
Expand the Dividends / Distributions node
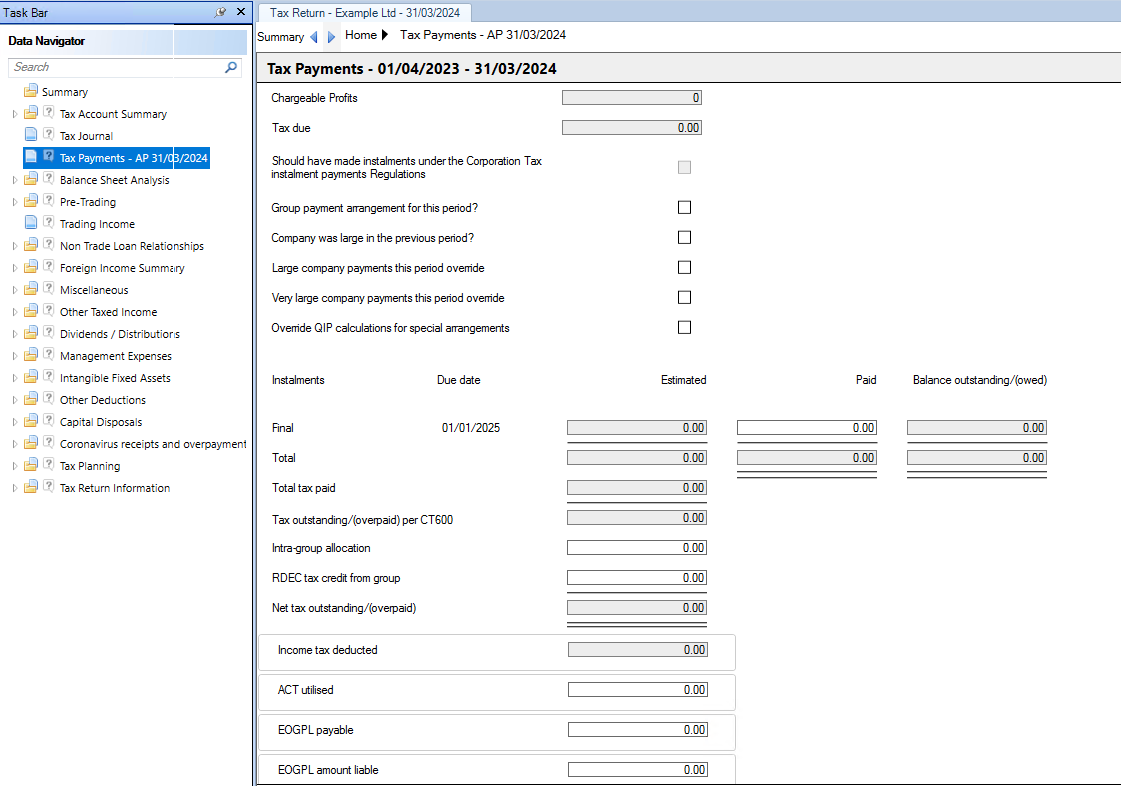(x=15, y=334)
